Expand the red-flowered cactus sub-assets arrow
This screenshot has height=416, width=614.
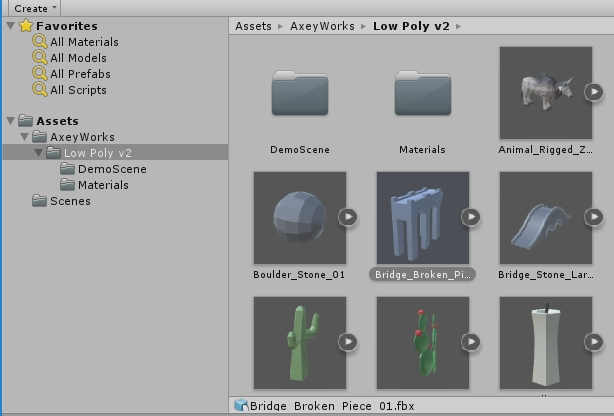[471, 342]
